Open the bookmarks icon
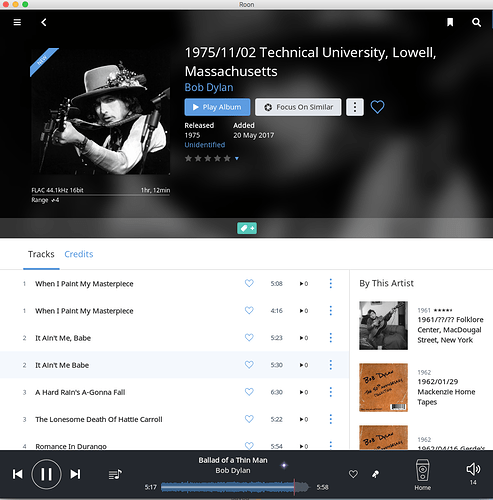 click(450, 22)
